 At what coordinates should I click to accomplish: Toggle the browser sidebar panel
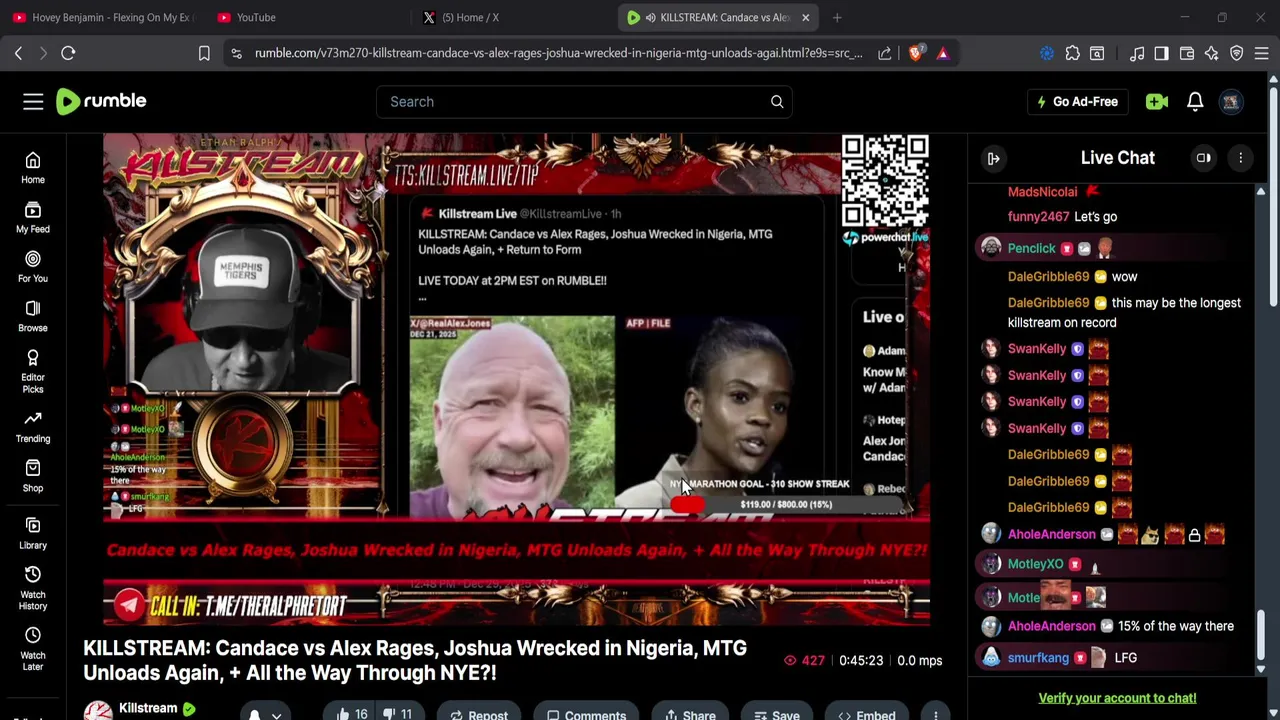[x=1161, y=53]
